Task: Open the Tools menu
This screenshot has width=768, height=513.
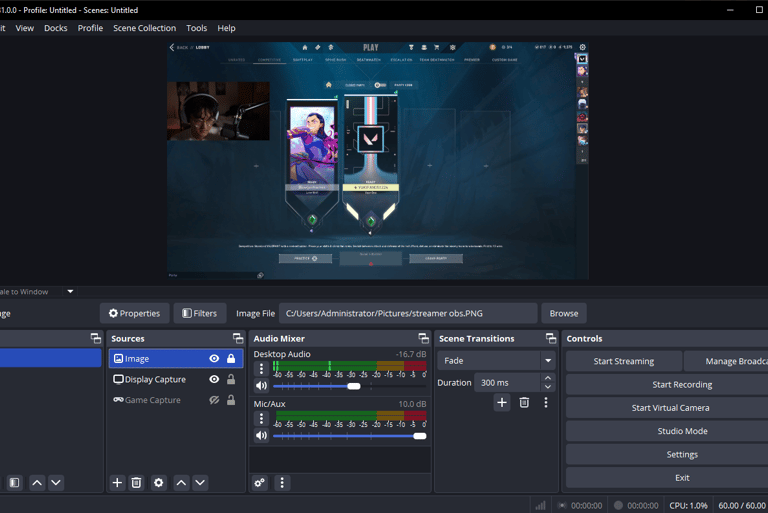Action: point(196,28)
